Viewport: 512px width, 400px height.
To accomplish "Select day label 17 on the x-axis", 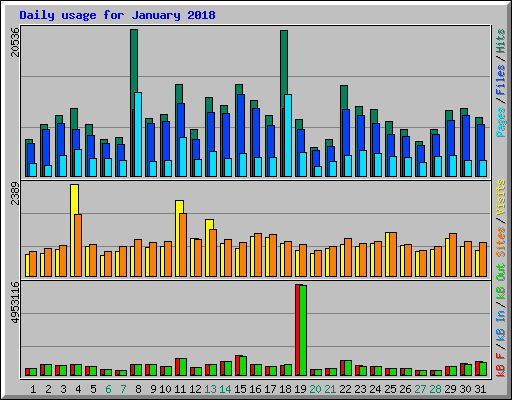I will click(270, 389).
